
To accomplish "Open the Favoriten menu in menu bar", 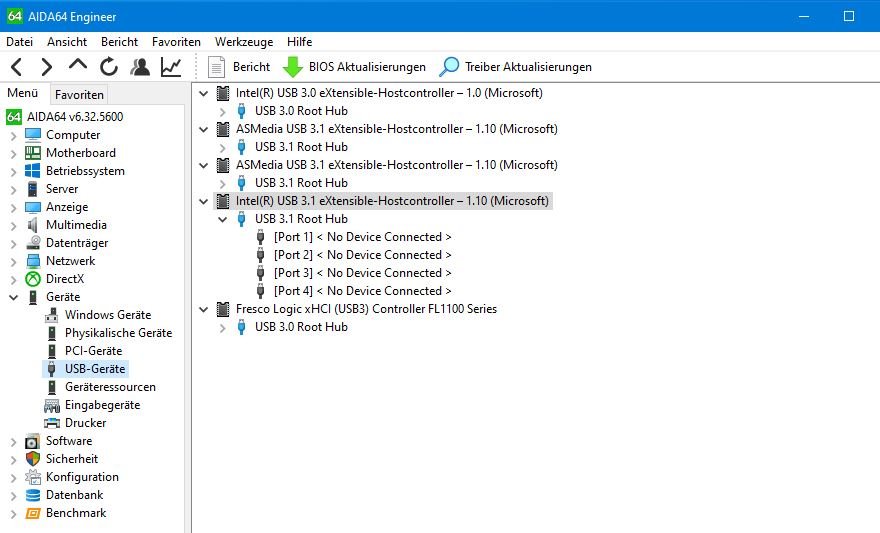I will [x=176, y=42].
